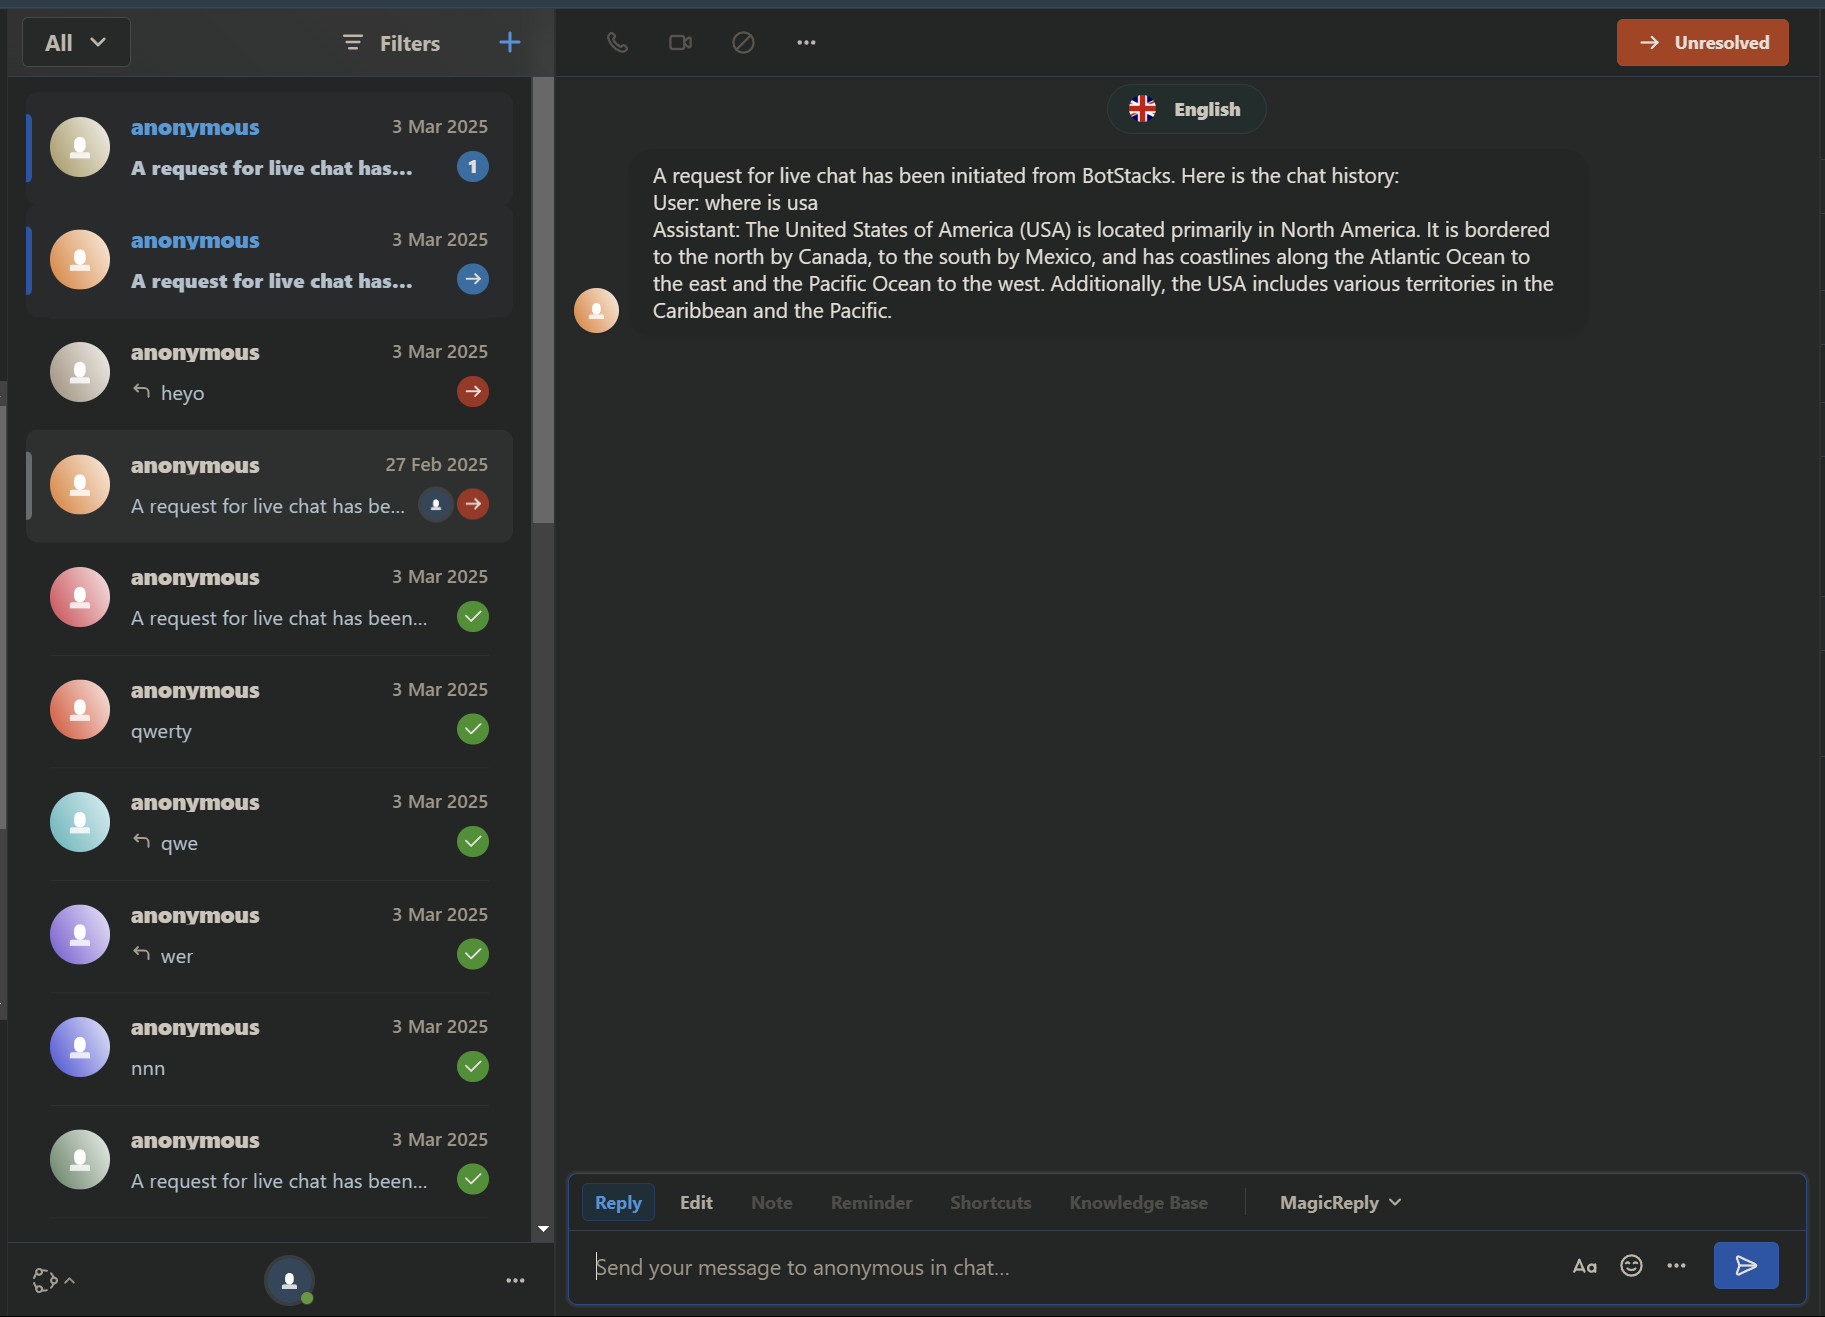Click the block user icon in header
The image size is (1825, 1317).
[743, 43]
